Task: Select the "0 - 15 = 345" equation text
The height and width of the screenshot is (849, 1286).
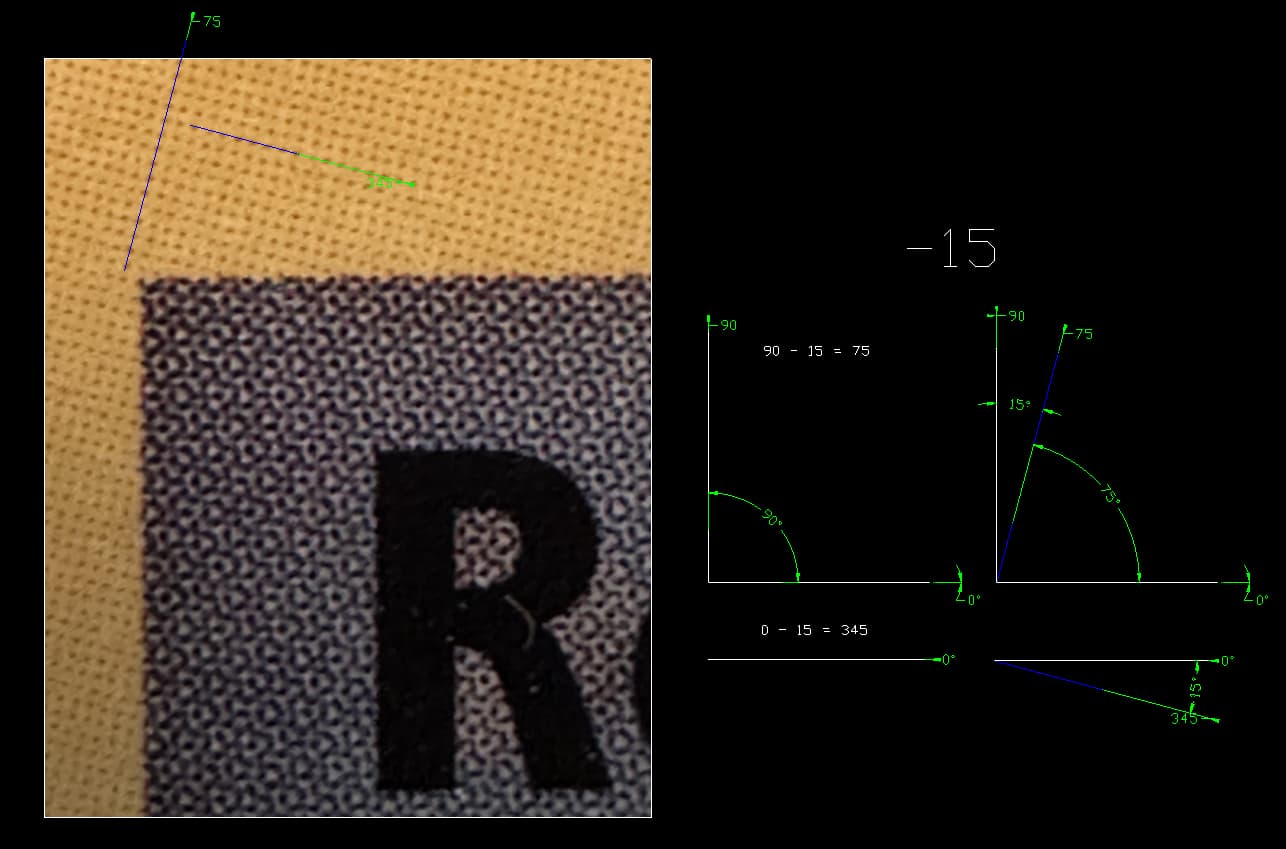Action: pyautogui.click(x=814, y=630)
